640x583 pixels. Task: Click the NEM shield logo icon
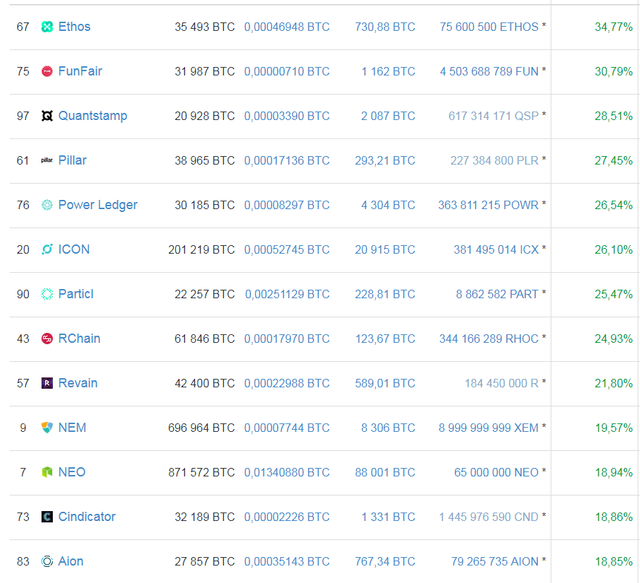point(47,427)
